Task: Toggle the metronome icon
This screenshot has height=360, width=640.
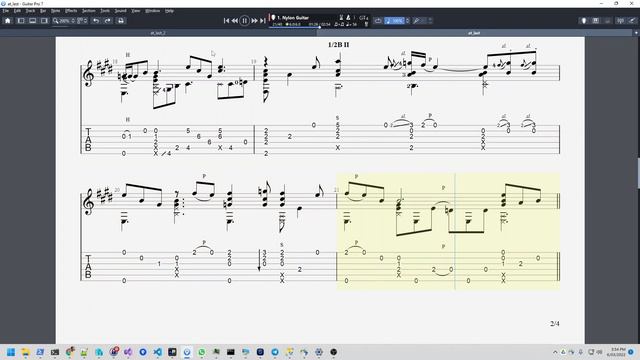Action: [x=348, y=18]
